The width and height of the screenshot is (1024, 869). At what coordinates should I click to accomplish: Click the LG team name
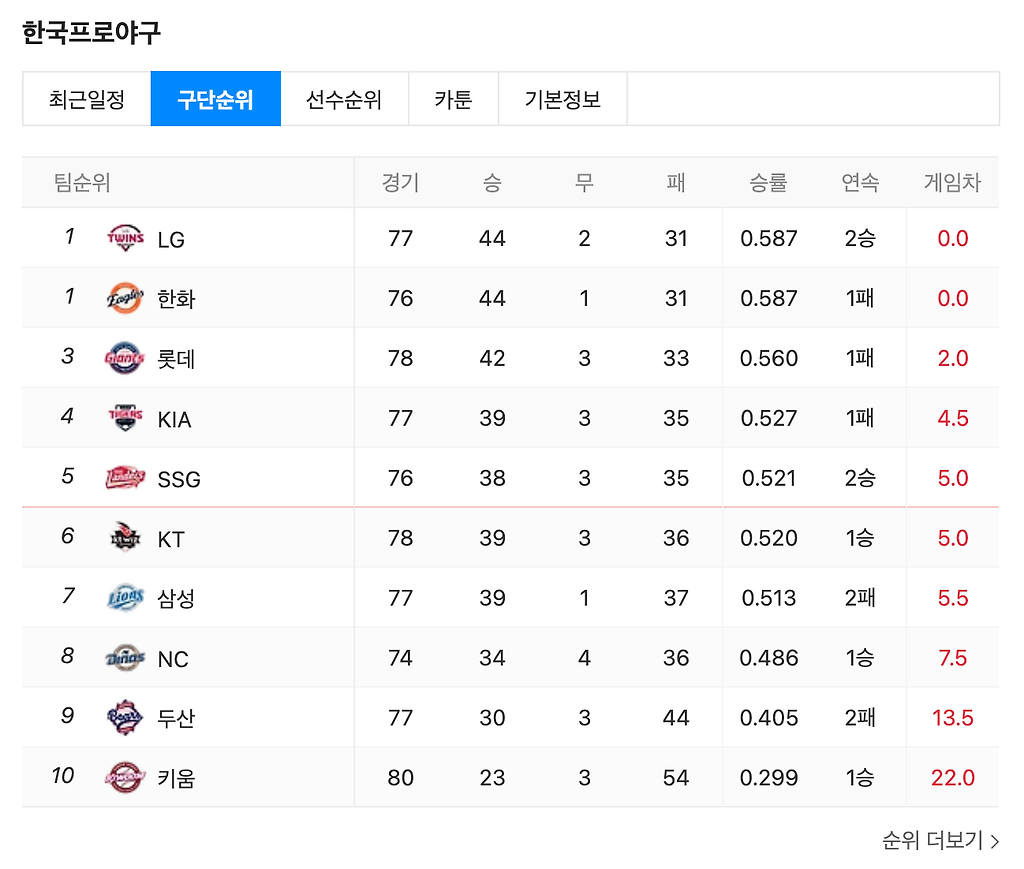tap(171, 240)
